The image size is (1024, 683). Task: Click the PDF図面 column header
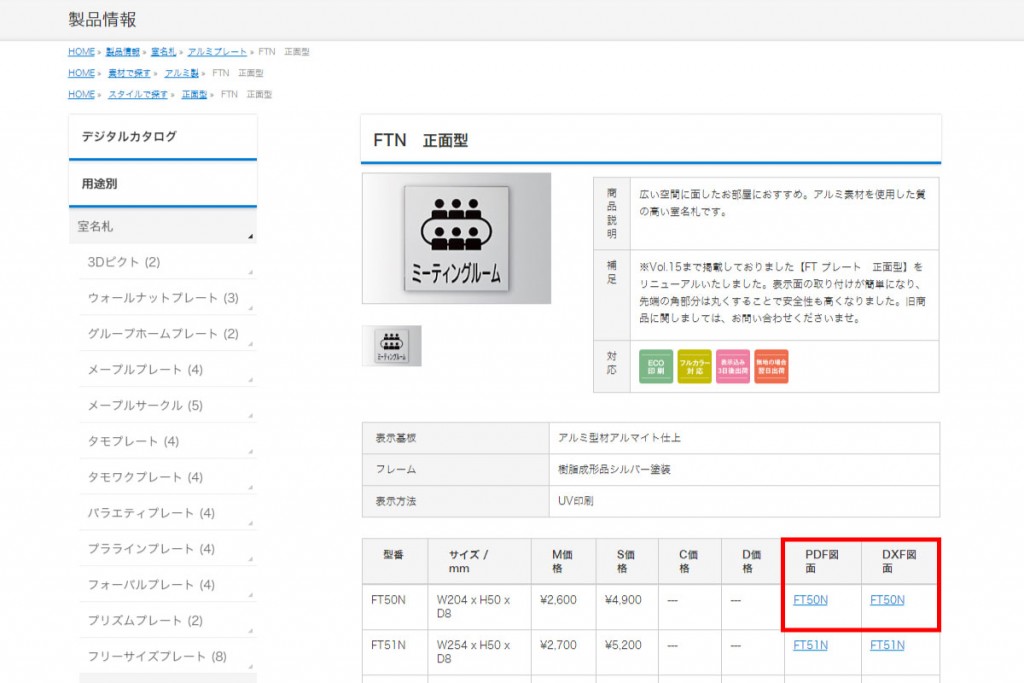(822, 562)
